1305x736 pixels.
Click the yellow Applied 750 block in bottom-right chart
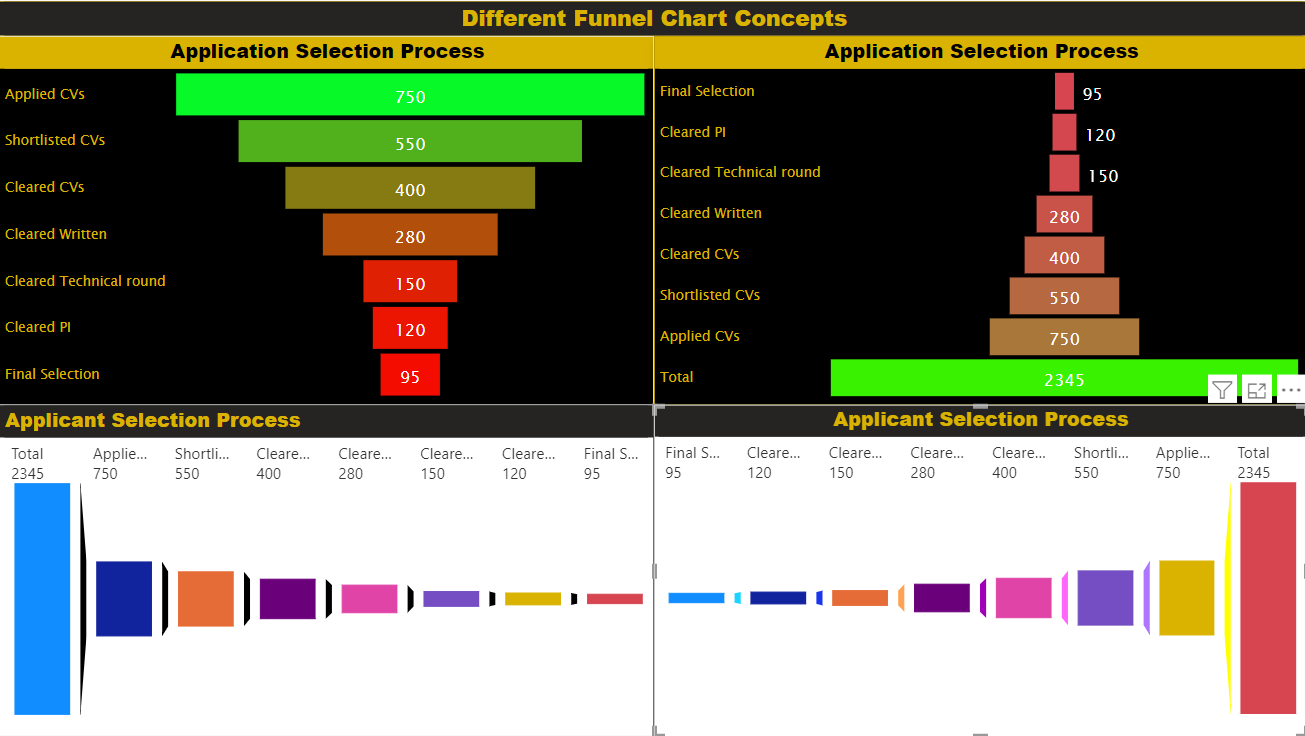click(x=1186, y=598)
